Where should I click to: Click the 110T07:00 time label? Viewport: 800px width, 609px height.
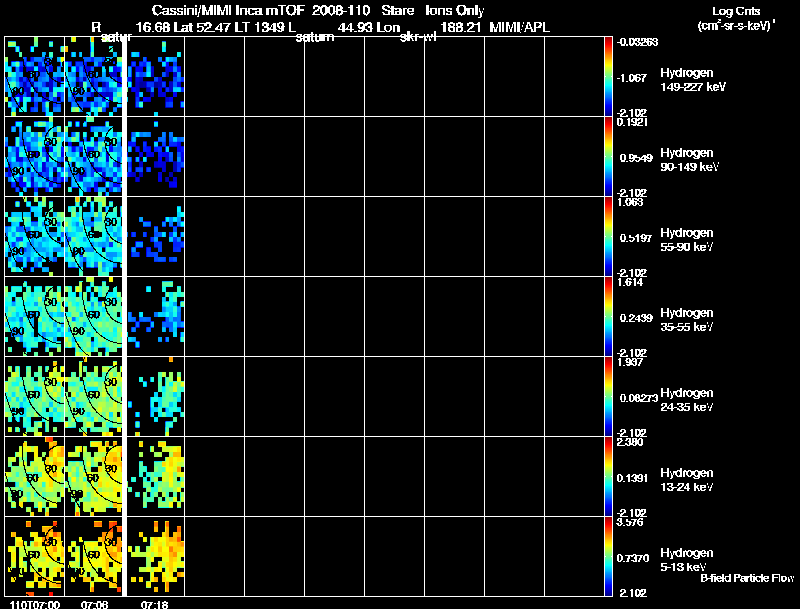coord(35,605)
